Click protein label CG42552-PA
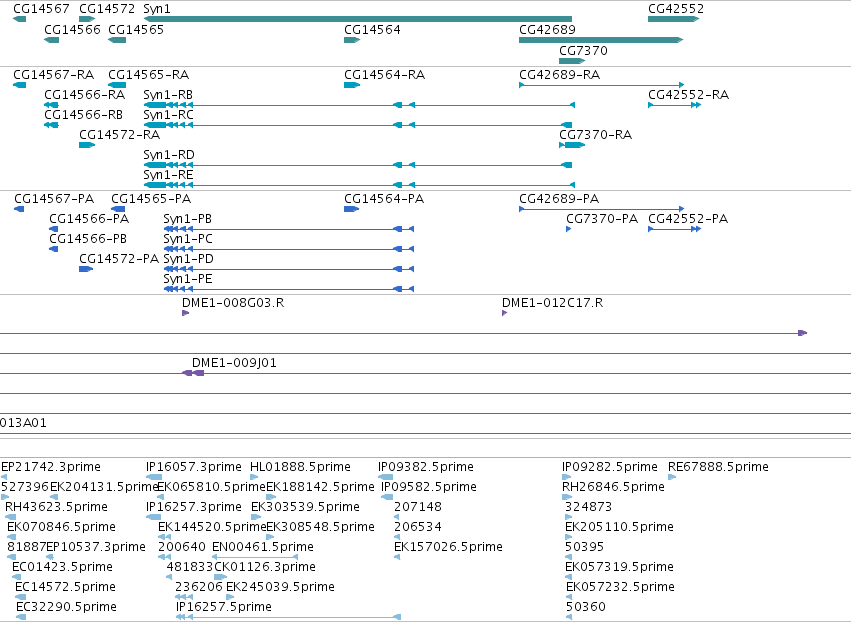 [x=688, y=219]
